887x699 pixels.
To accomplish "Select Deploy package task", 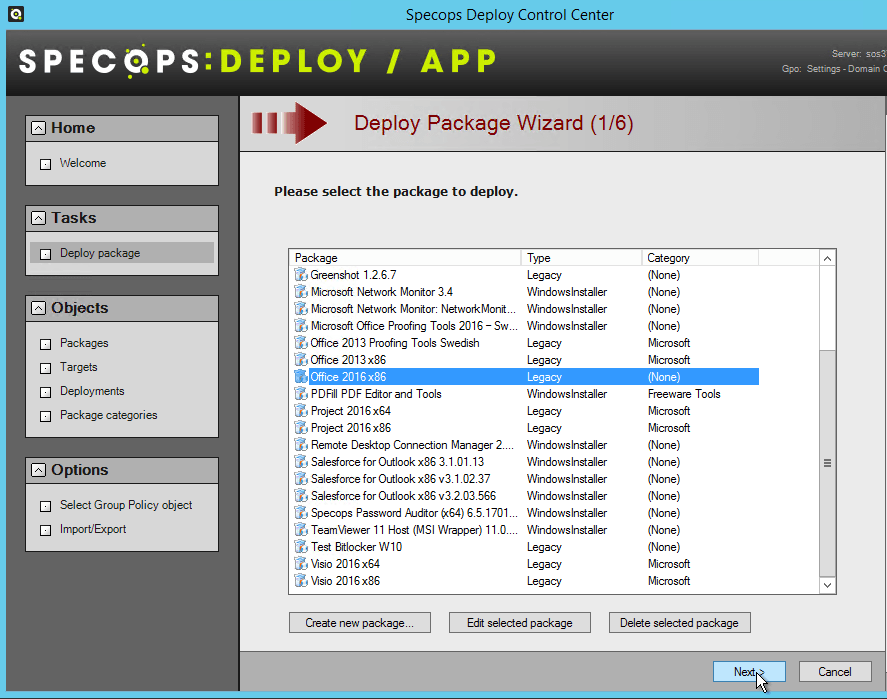I will 122,253.
